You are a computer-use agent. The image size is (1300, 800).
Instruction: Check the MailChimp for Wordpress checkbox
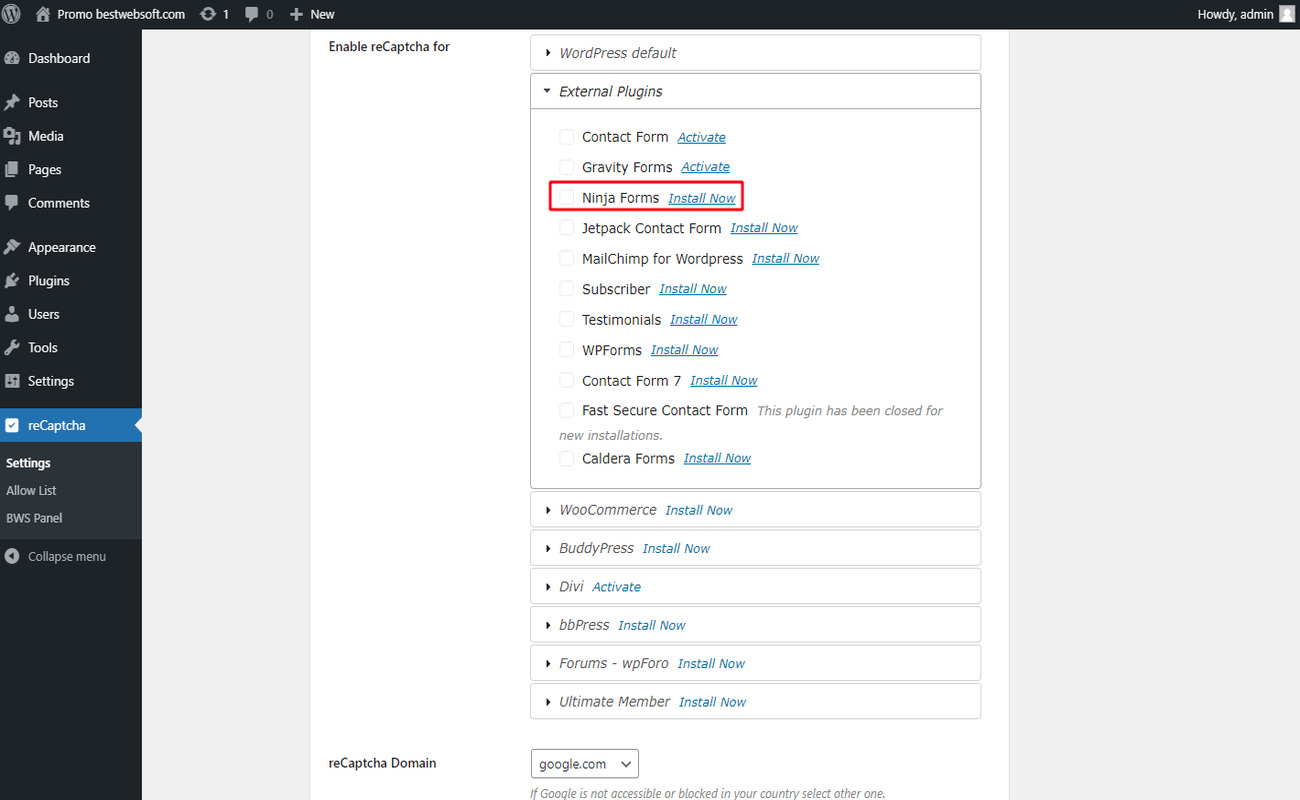(x=566, y=258)
